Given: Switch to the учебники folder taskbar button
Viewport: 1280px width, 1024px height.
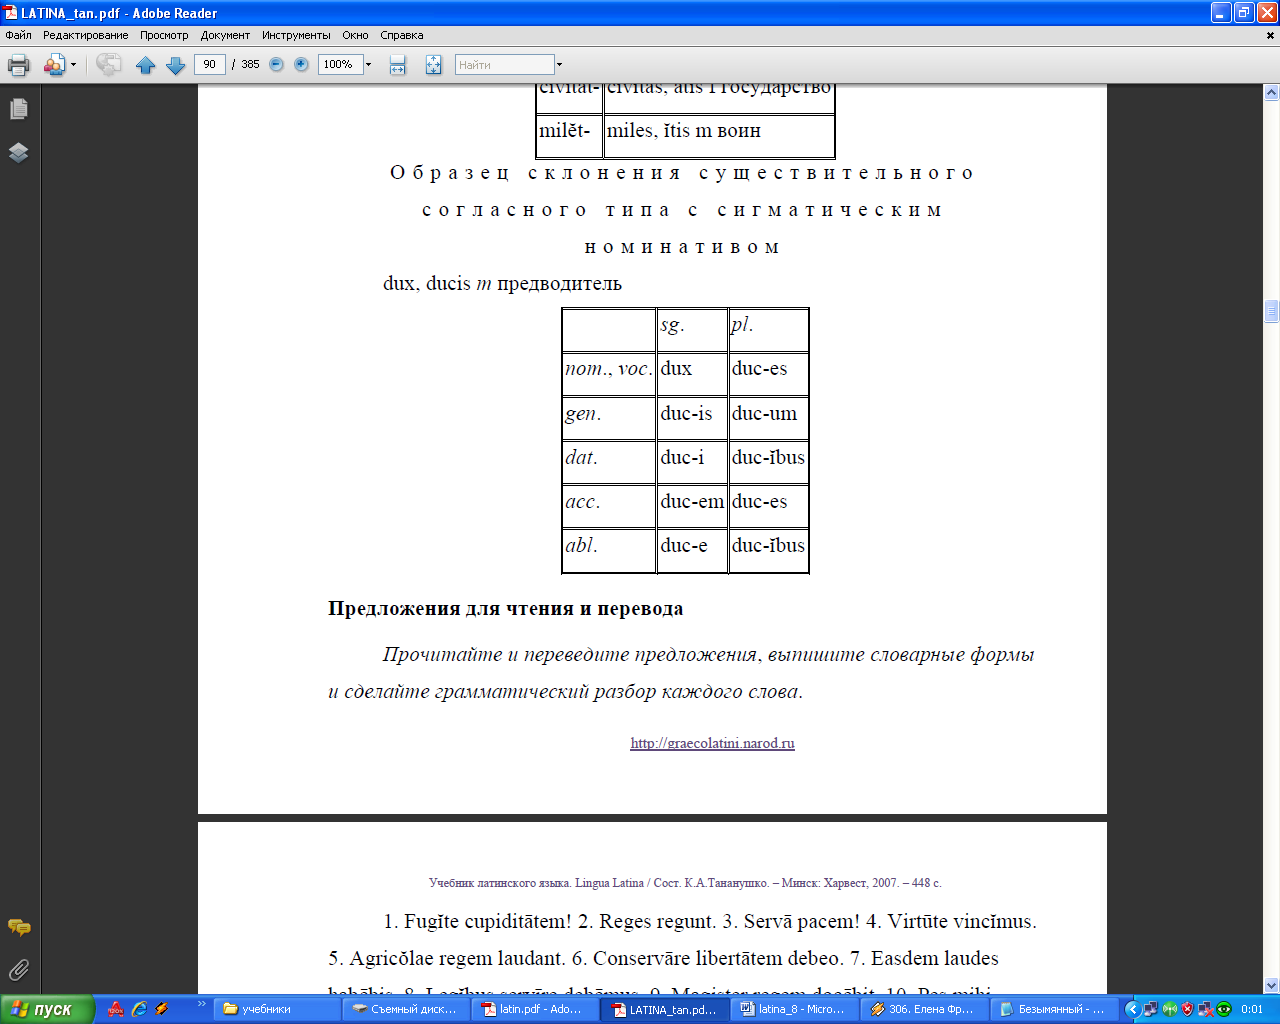Looking at the screenshot, I should [277, 1009].
